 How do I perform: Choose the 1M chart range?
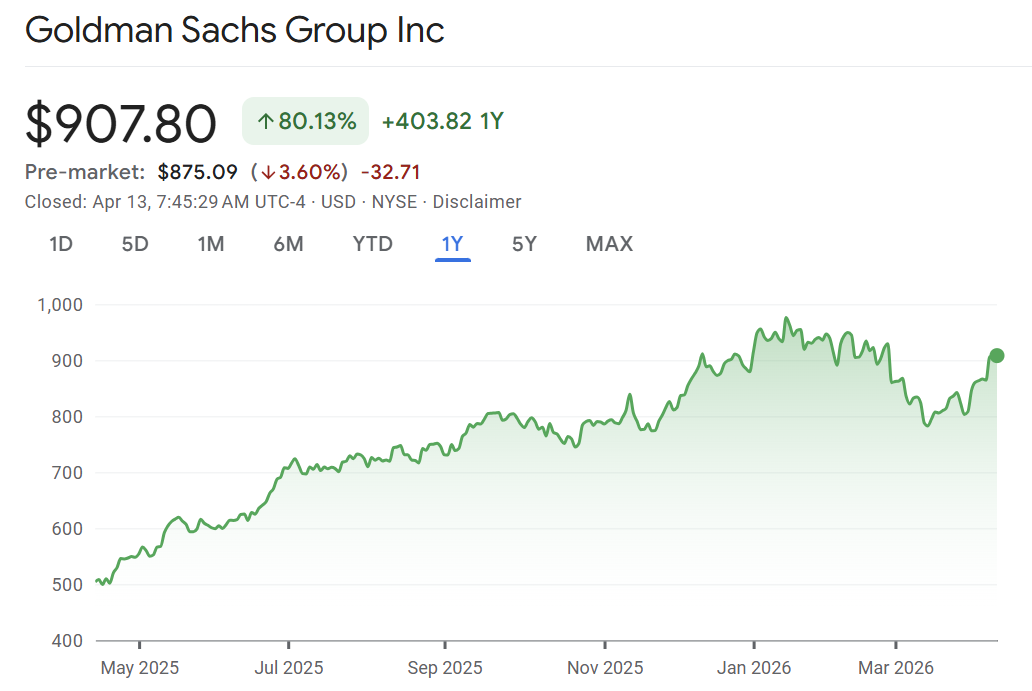(x=210, y=244)
